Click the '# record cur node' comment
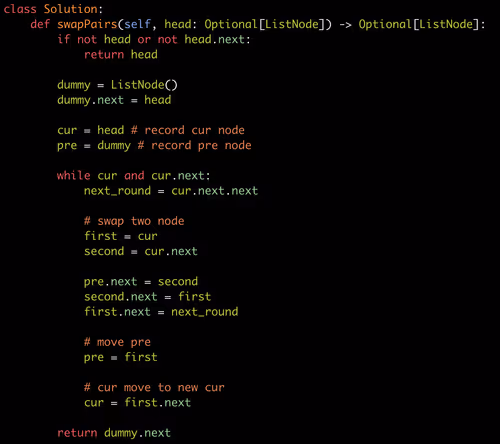 tap(188, 130)
